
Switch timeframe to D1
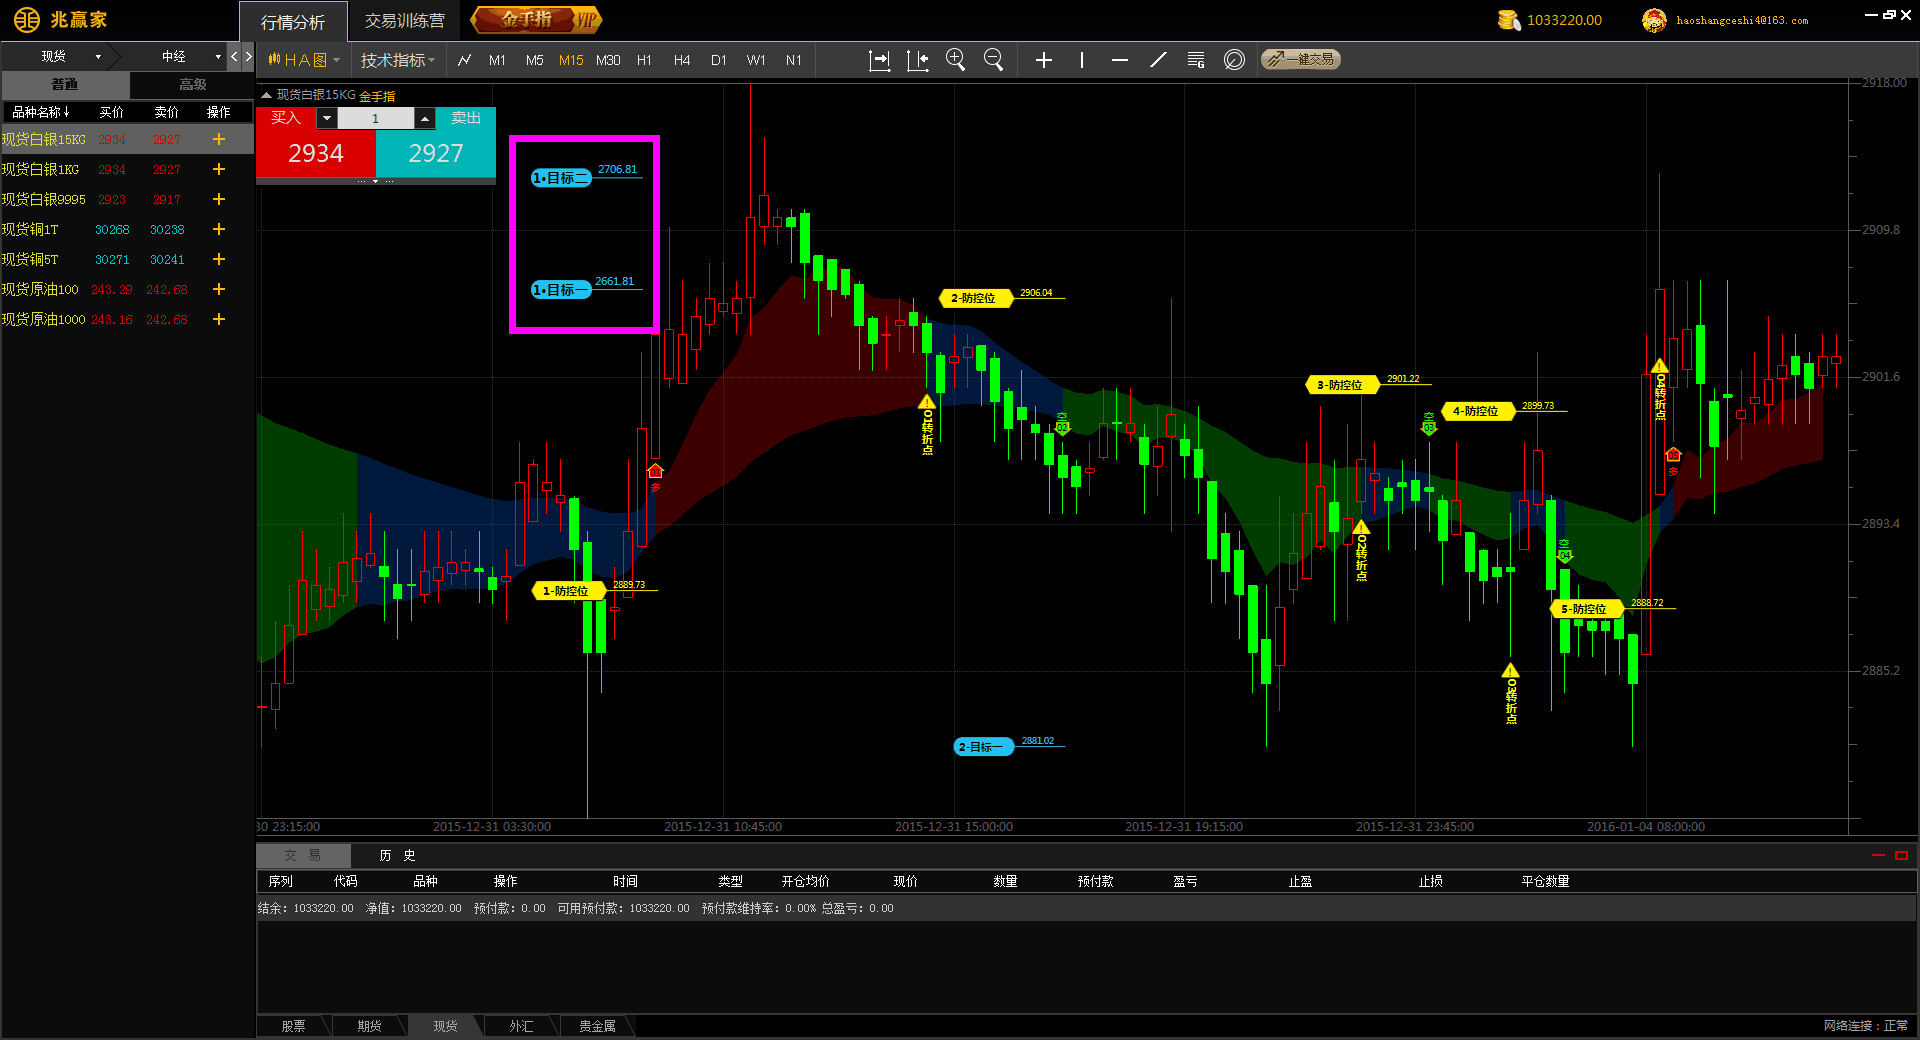coord(719,60)
